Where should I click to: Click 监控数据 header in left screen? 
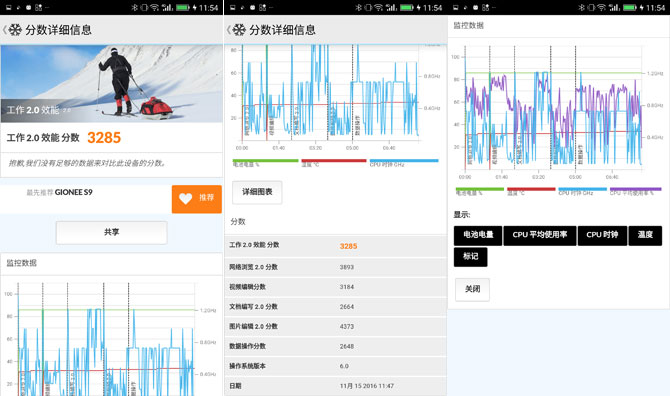tap(21, 263)
